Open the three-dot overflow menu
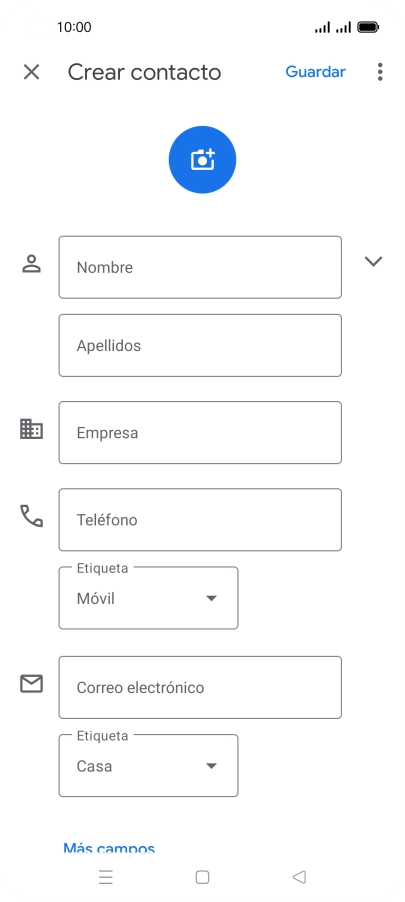Image resolution: width=405 pixels, height=902 pixels. pos(380,72)
